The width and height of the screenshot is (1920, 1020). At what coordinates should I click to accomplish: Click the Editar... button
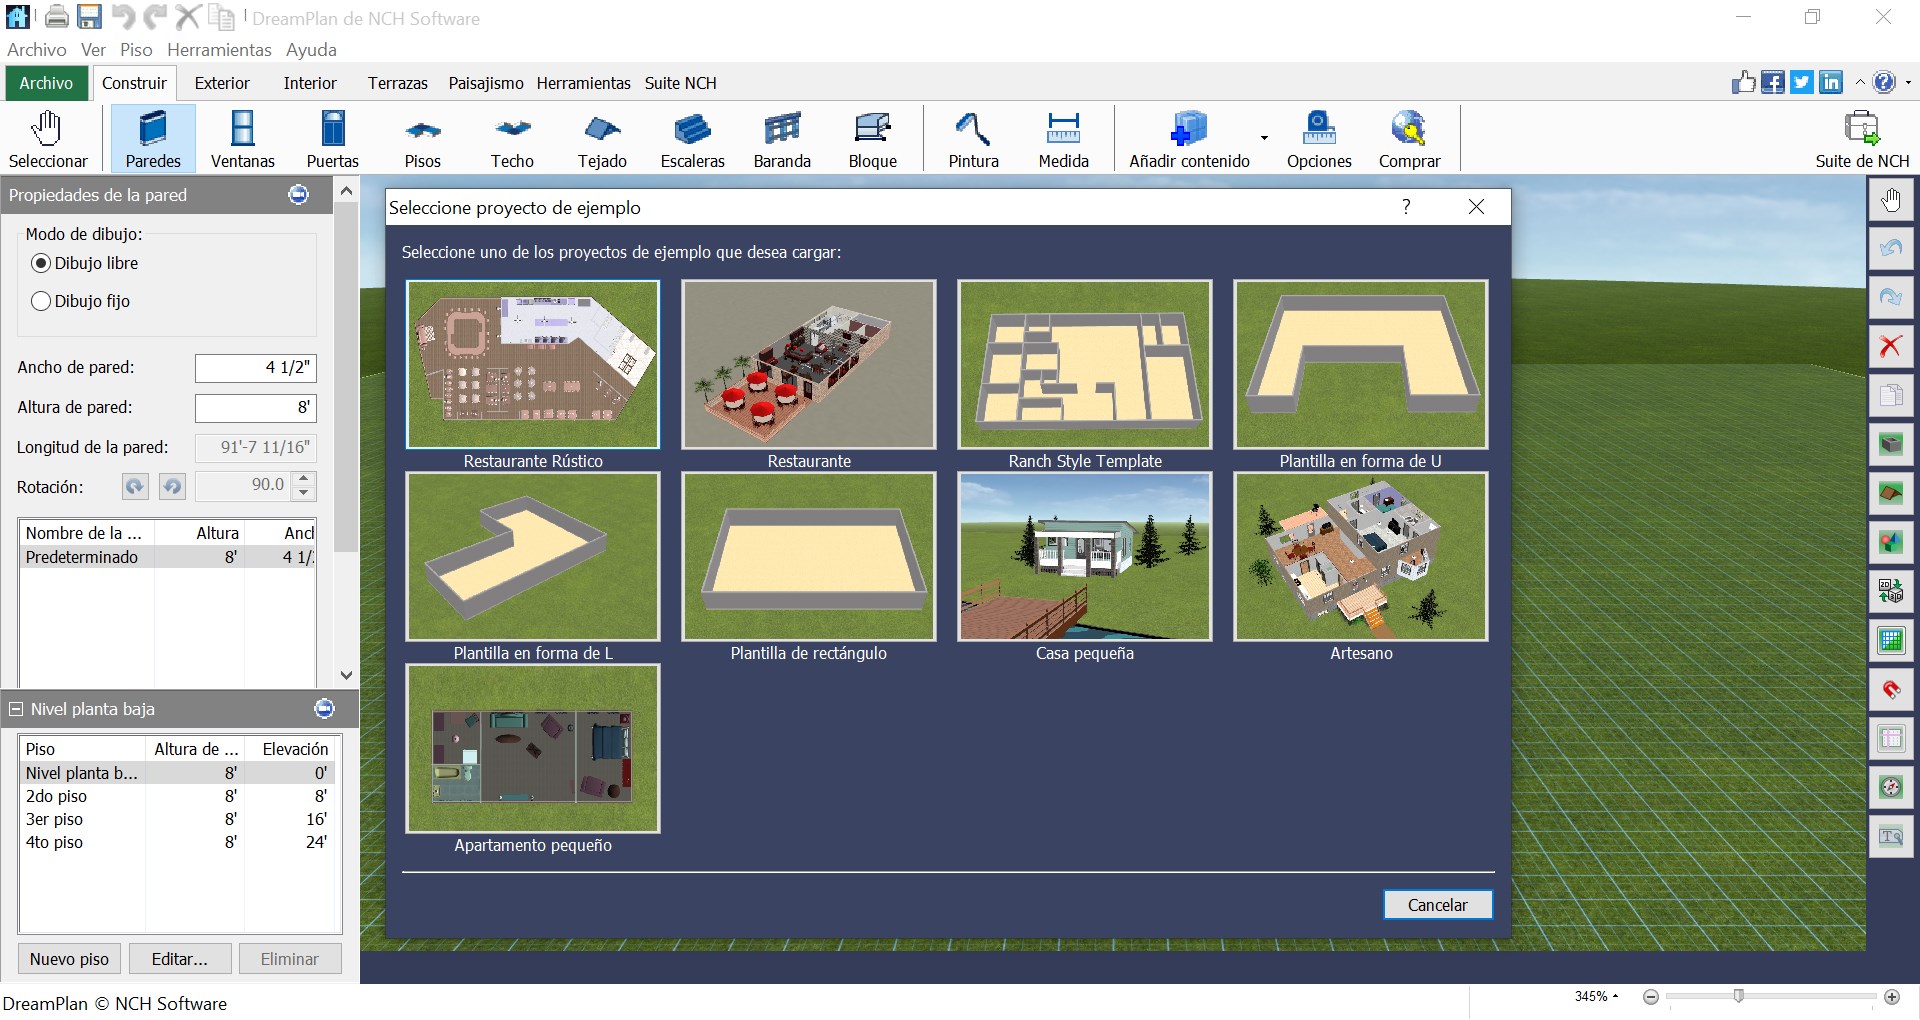[x=180, y=959]
